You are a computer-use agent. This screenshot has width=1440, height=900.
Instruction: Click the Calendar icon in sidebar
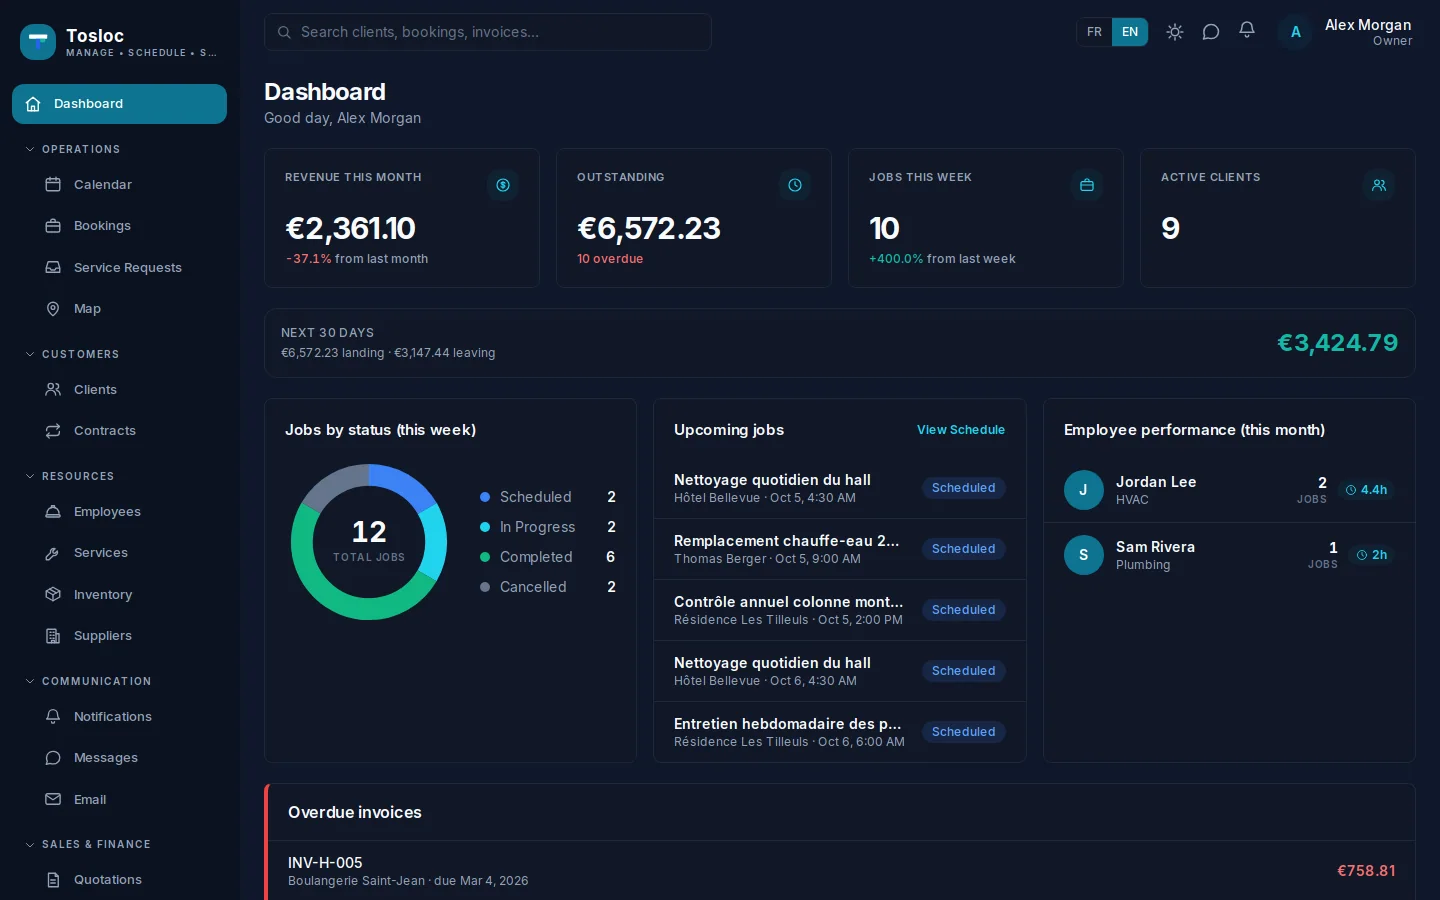click(x=53, y=184)
